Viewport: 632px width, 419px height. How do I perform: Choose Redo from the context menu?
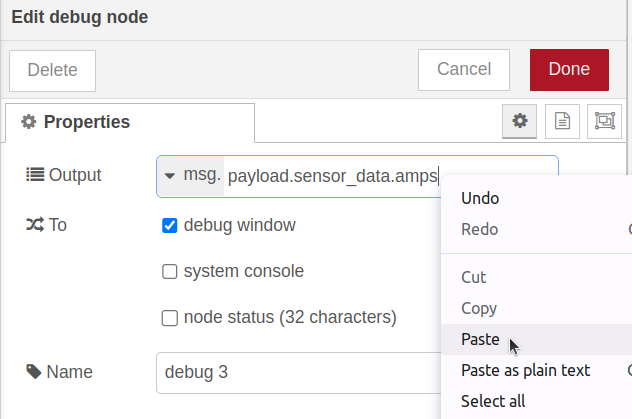(x=536, y=229)
